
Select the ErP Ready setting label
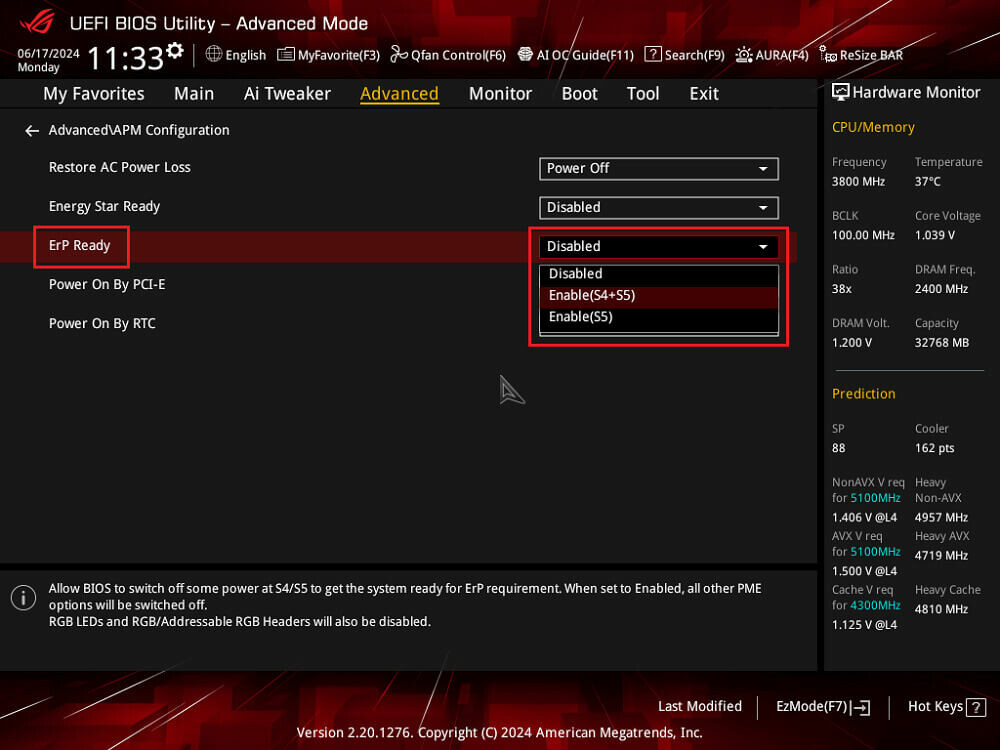click(80, 246)
